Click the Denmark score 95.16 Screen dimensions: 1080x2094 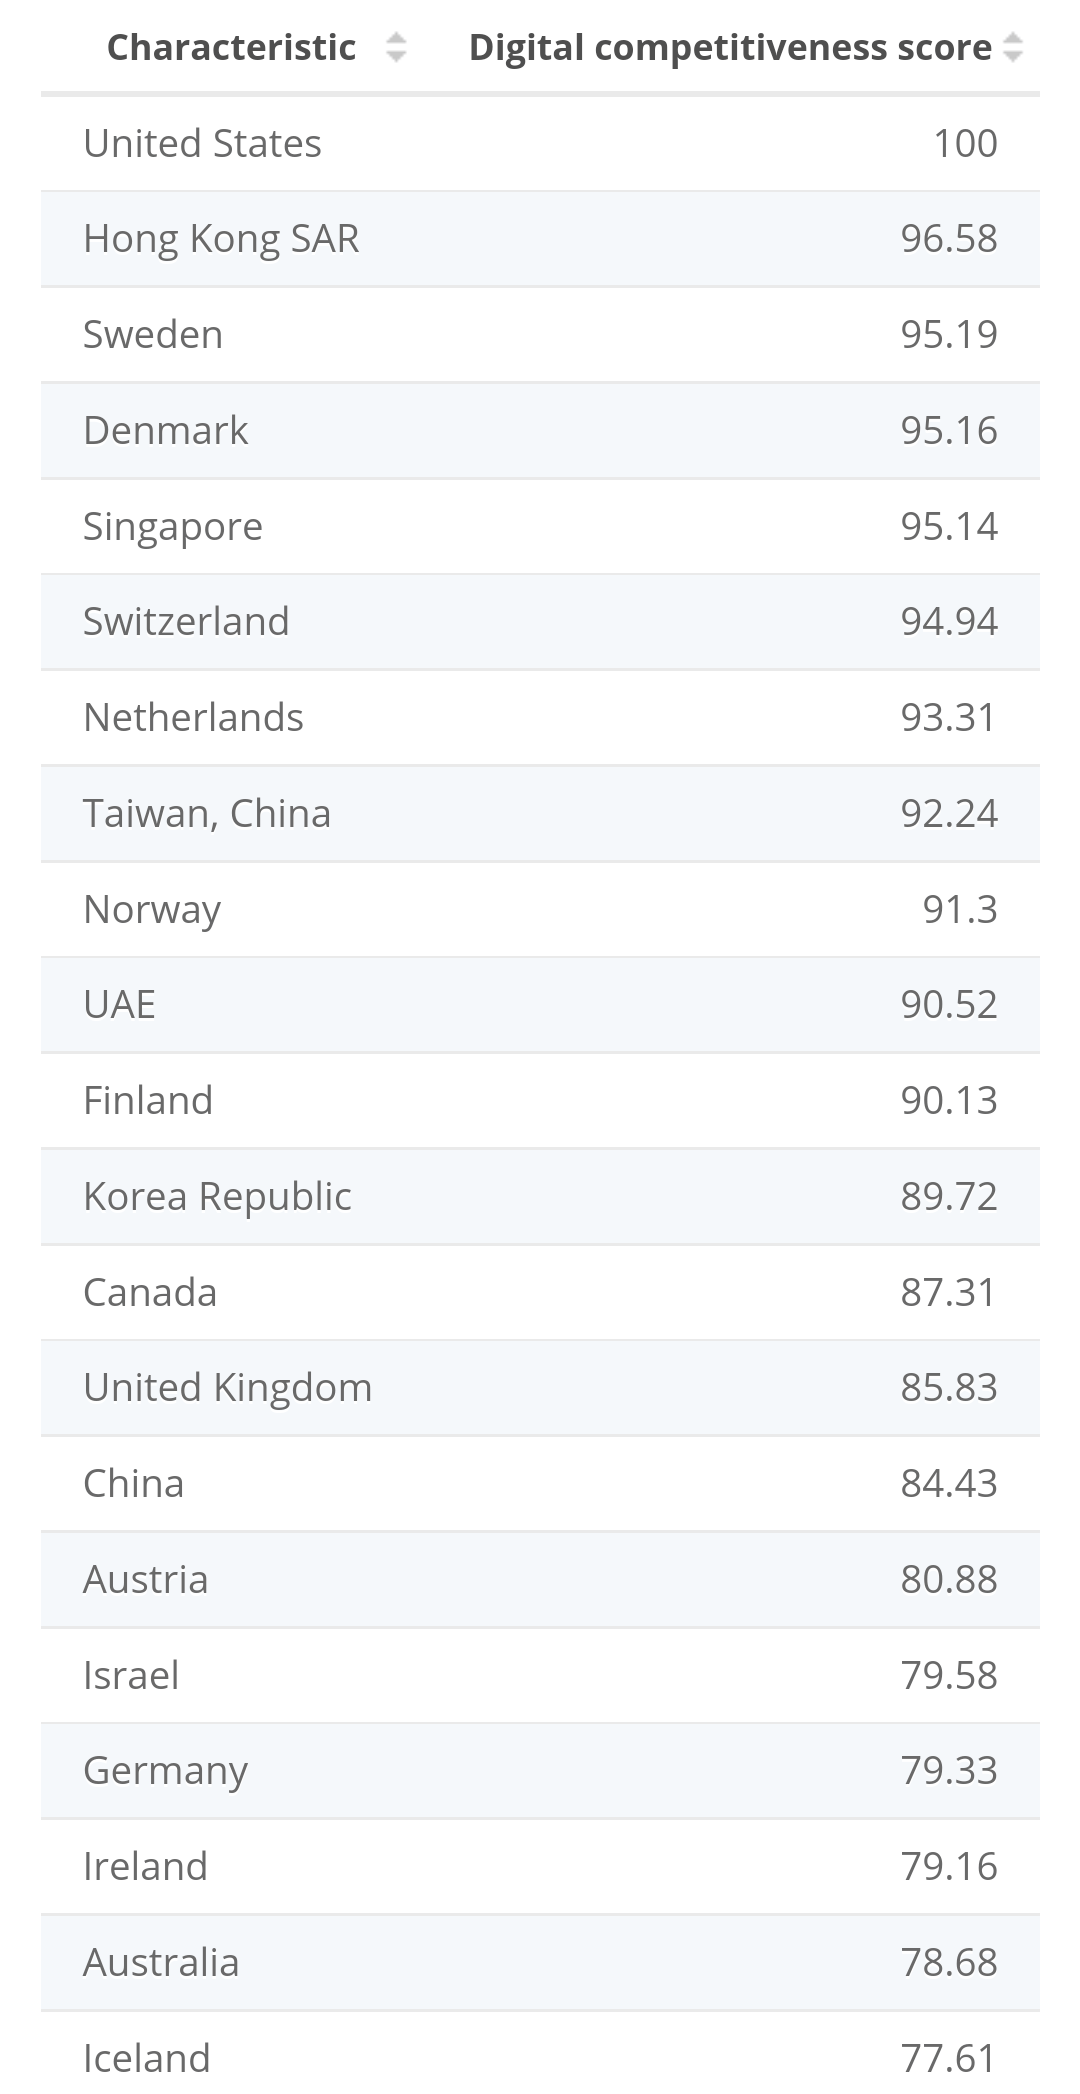coord(948,431)
